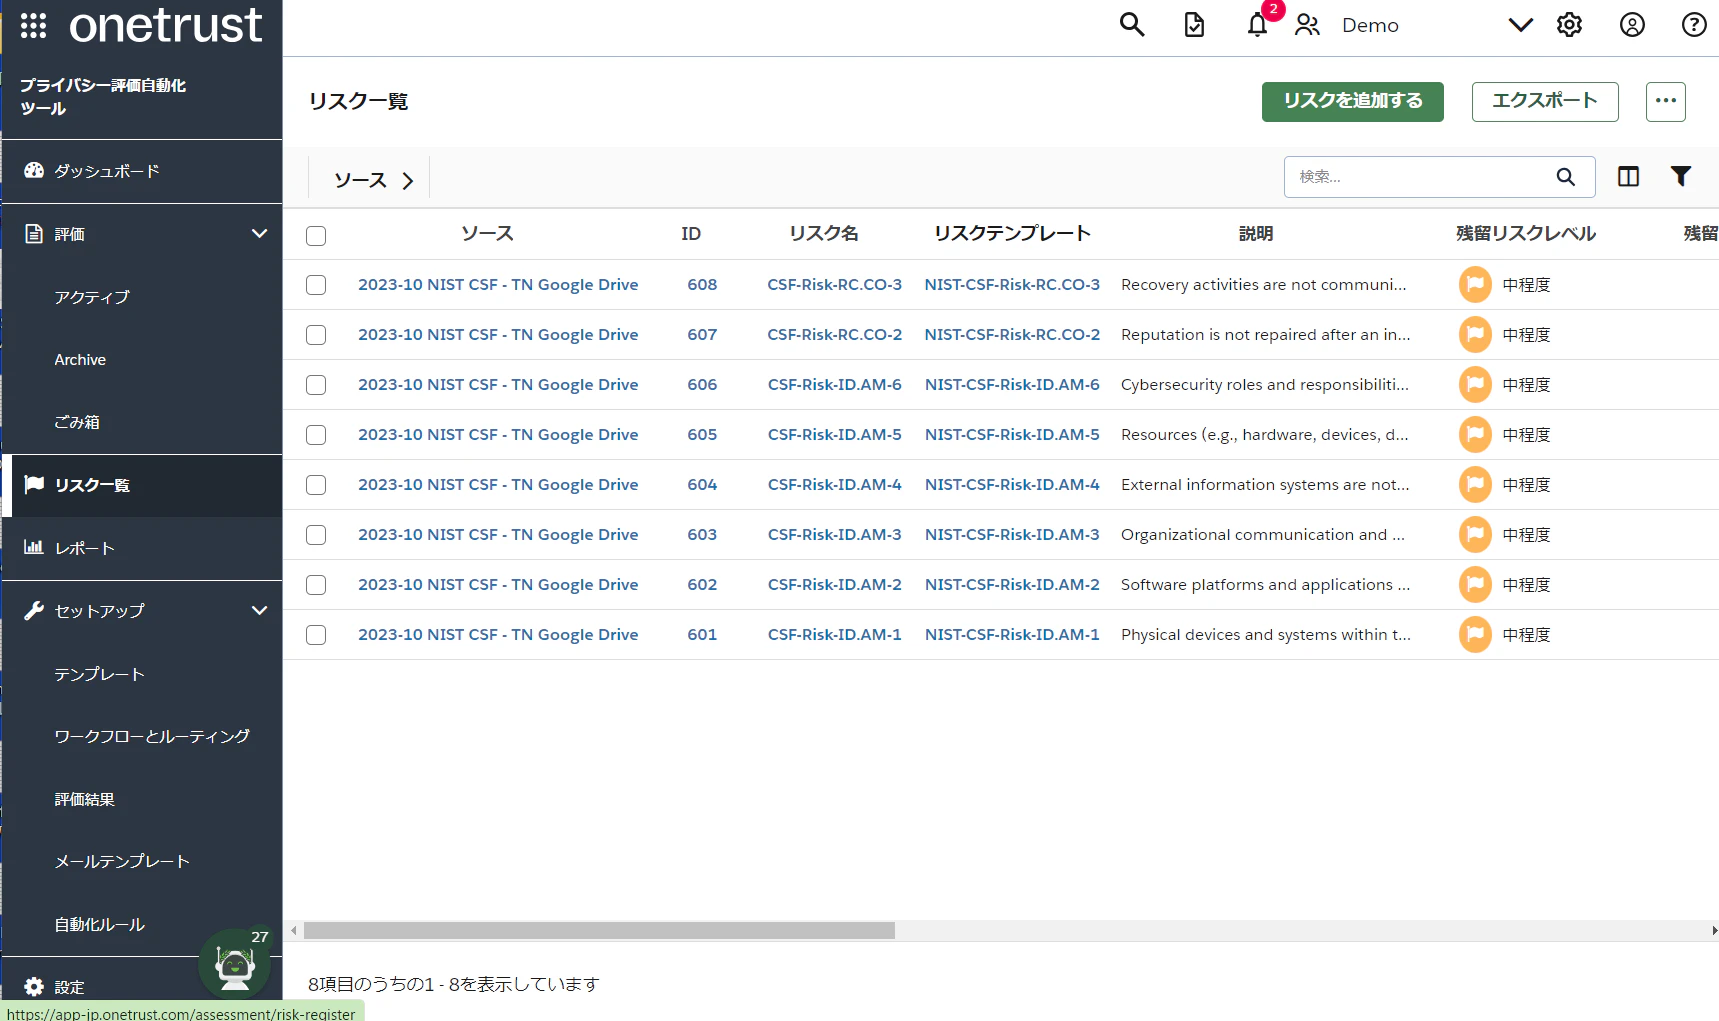This screenshot has width=1719, height=1021.
Task: Click the risk level flag icon for ID 607
Action: tap(1475, 335)
